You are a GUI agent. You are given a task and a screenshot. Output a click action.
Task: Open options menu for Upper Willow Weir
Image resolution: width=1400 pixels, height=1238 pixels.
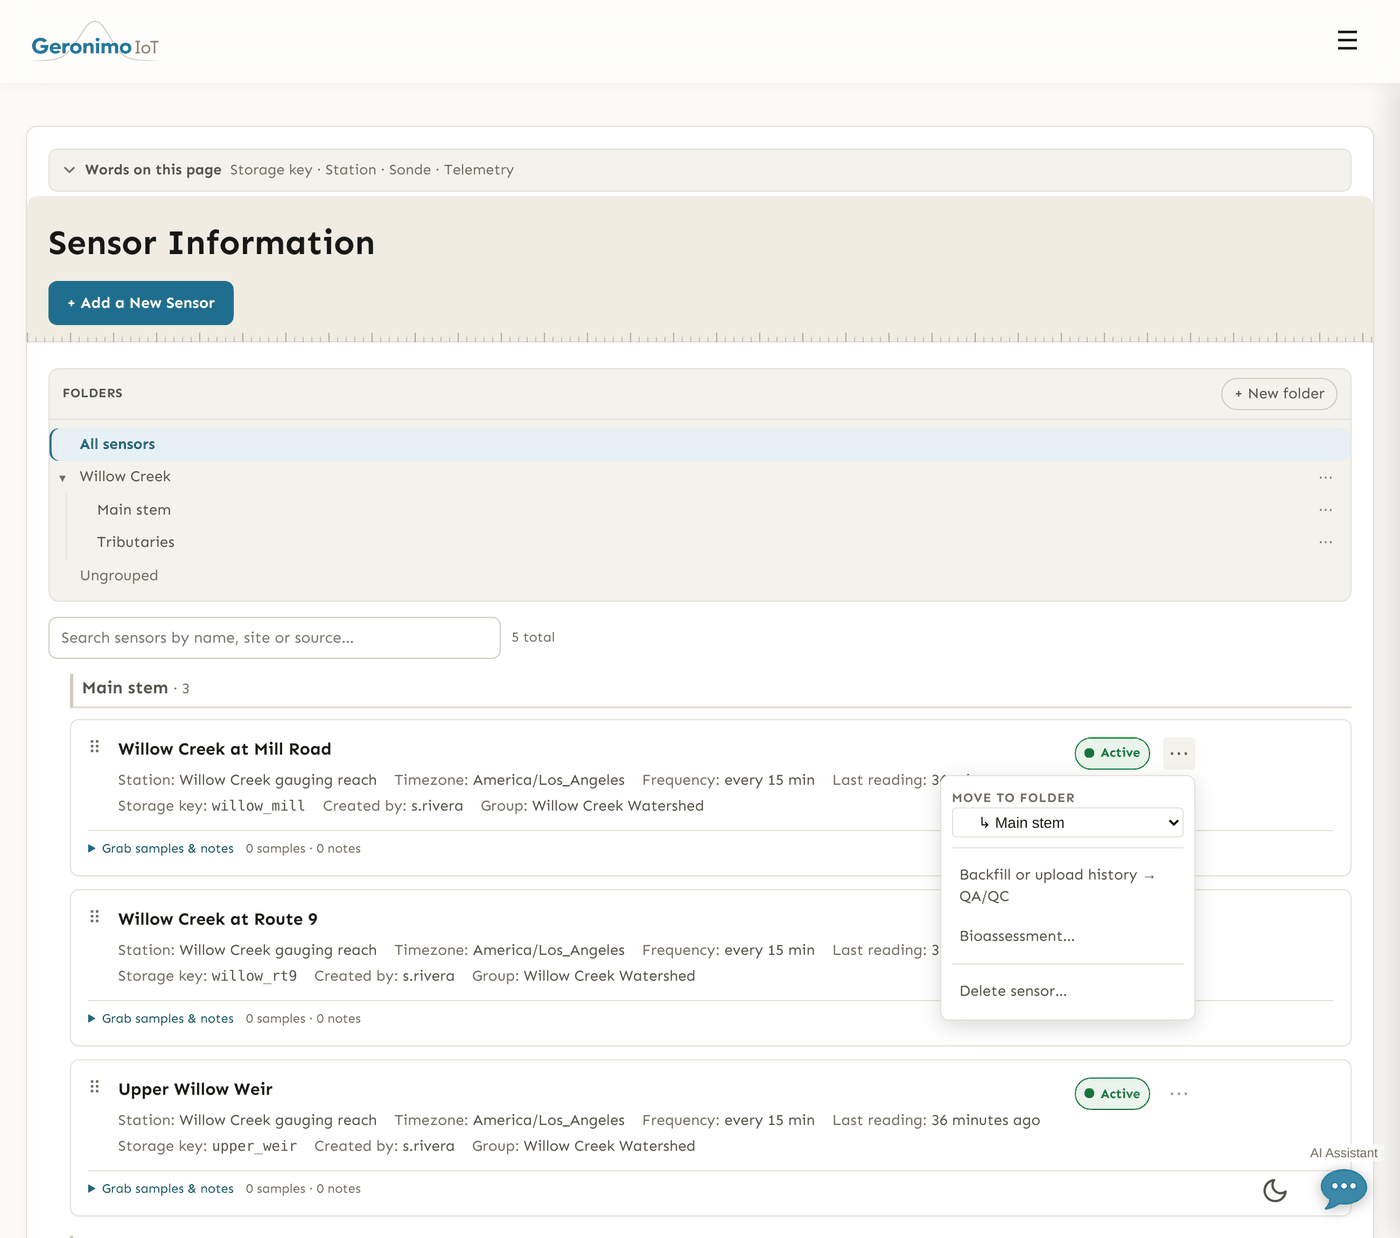(x=1179, y=1093)
